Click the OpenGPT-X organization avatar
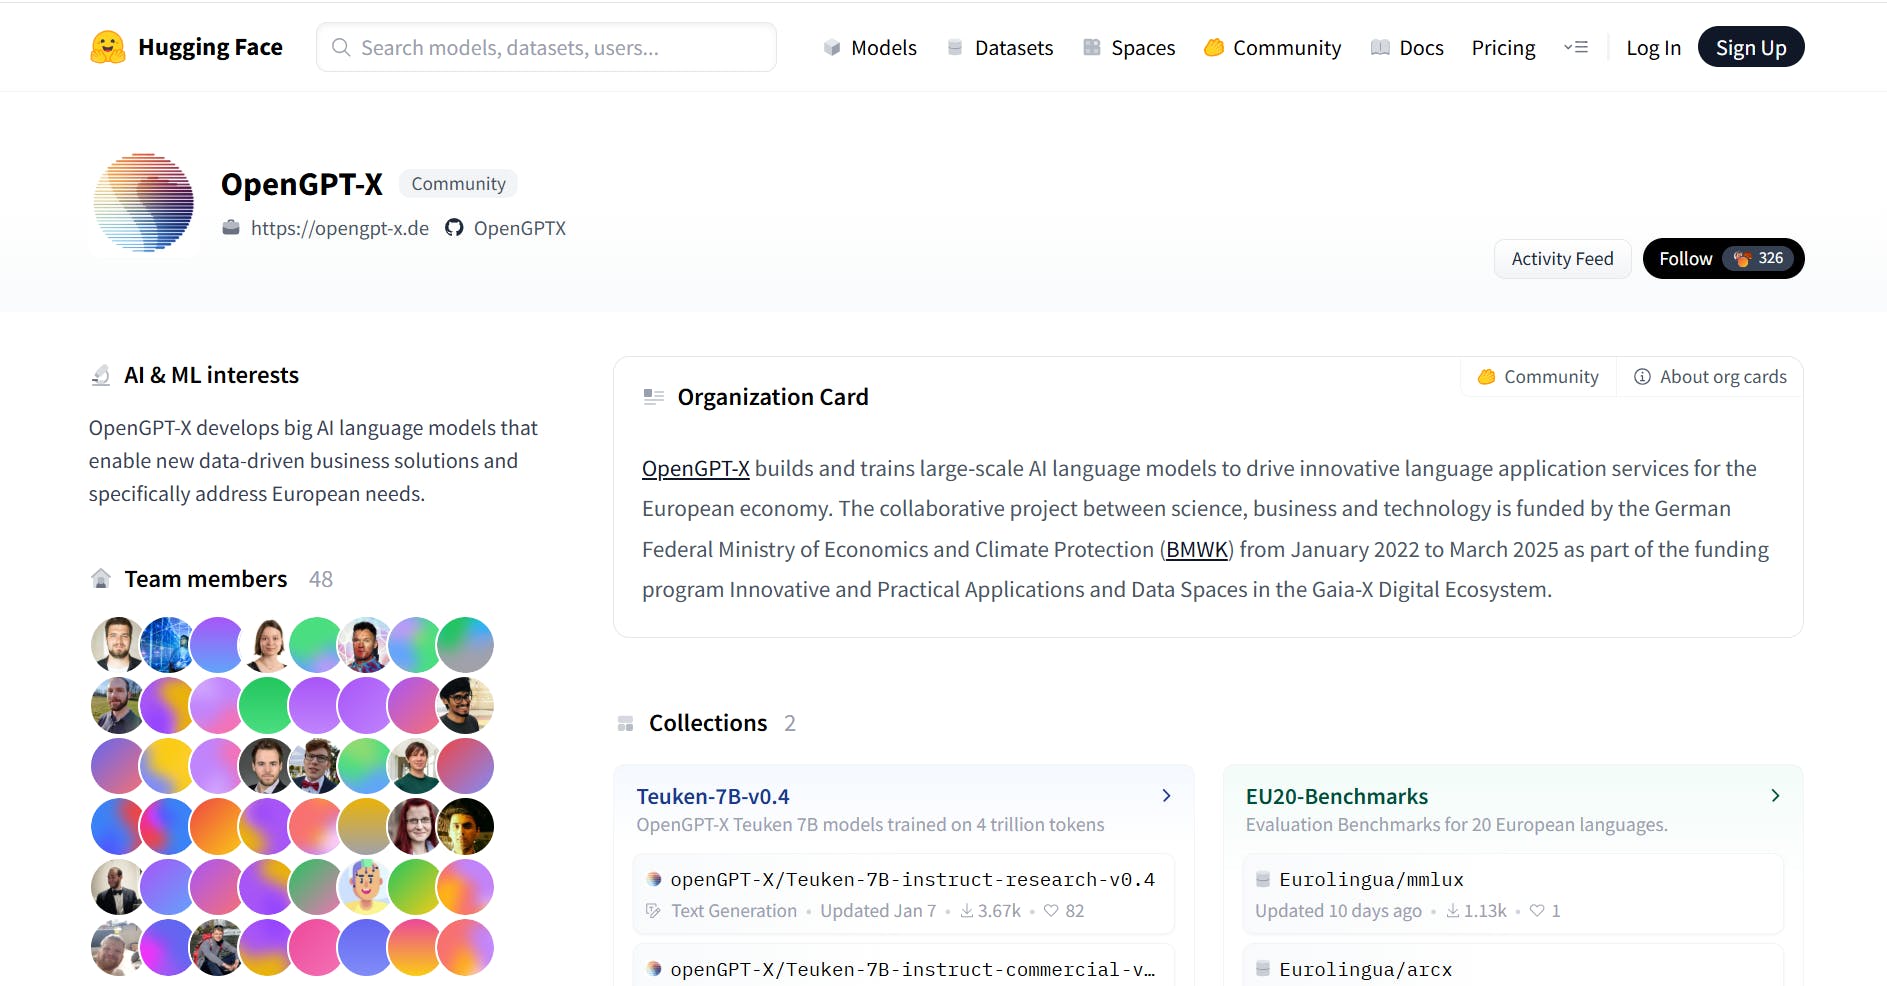Viewport: 1887px width, 986px height. pos(144,203)
